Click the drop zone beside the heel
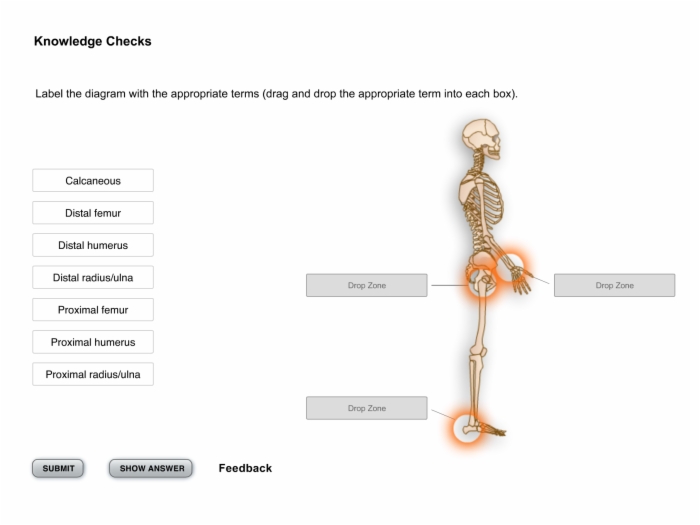This screenshot has width=700, height=525. point(367,408)
